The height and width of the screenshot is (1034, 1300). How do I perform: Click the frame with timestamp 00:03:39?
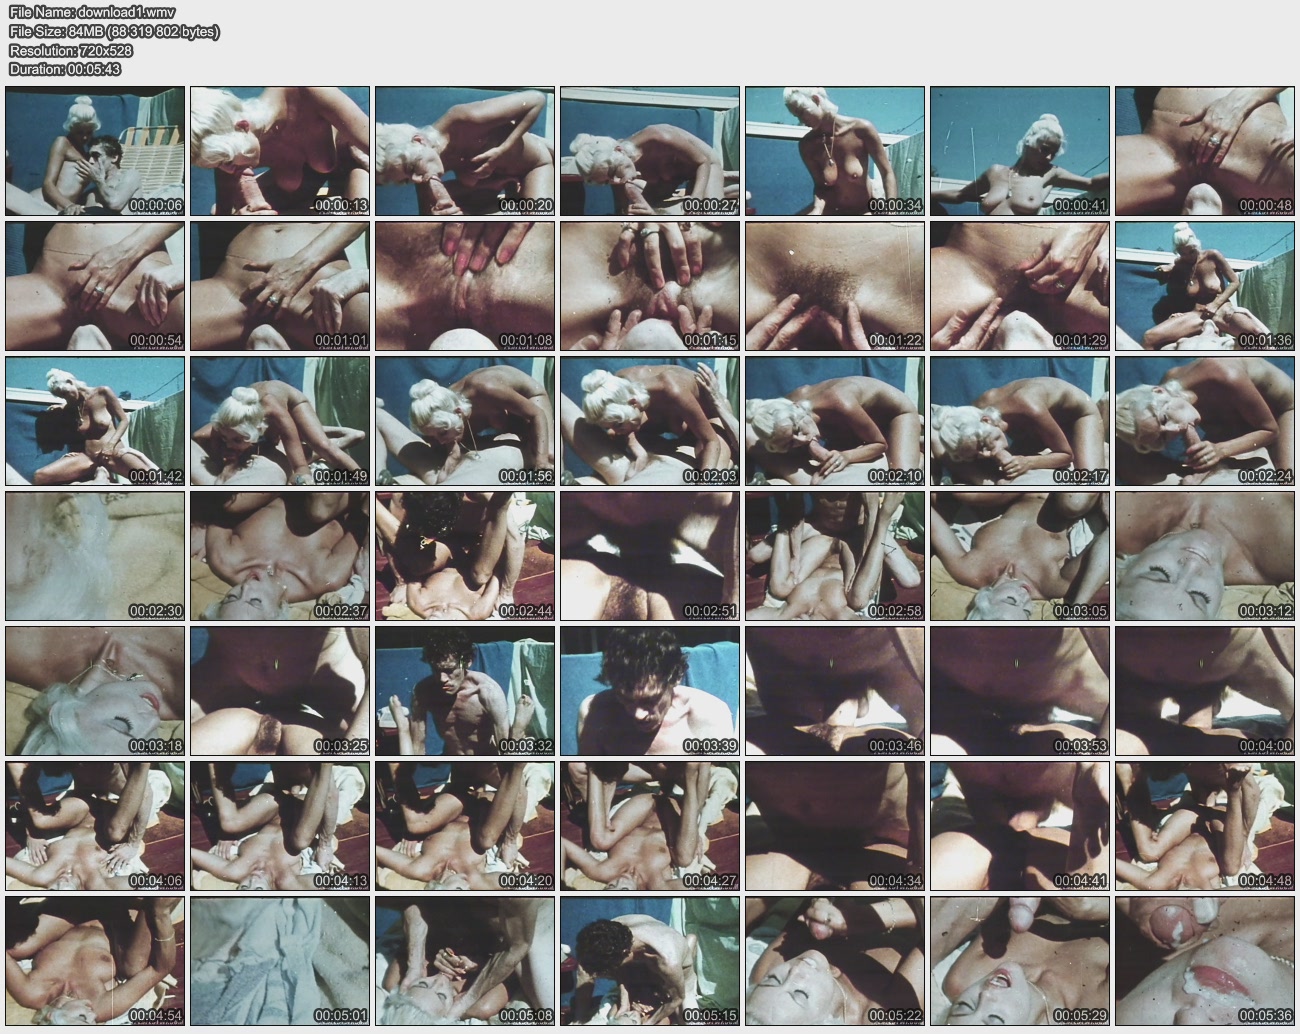(650, 691)
